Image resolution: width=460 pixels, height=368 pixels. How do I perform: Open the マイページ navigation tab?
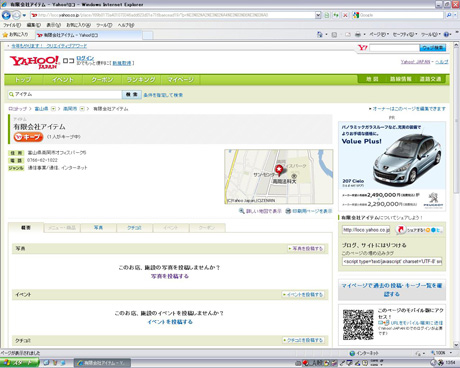pos(180,80)
